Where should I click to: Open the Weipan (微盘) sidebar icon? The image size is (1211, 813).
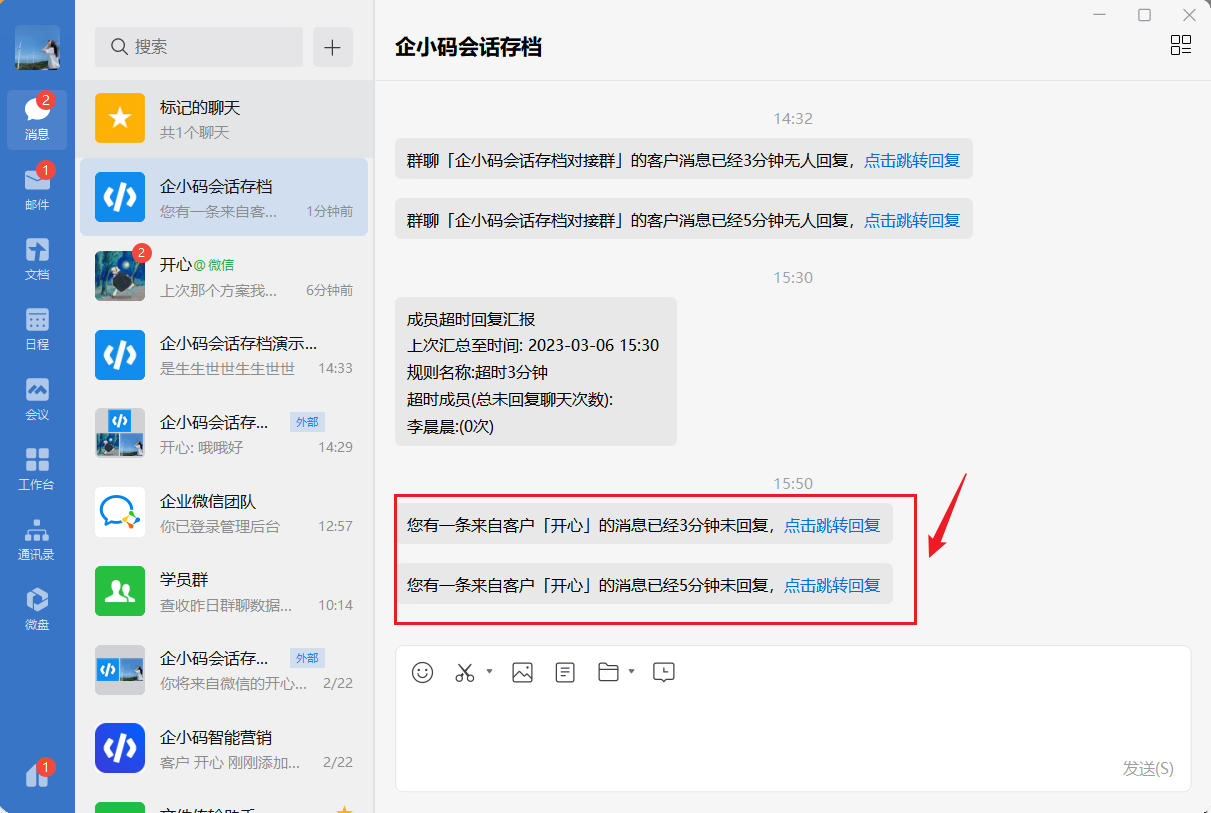(x=37, y=608)
